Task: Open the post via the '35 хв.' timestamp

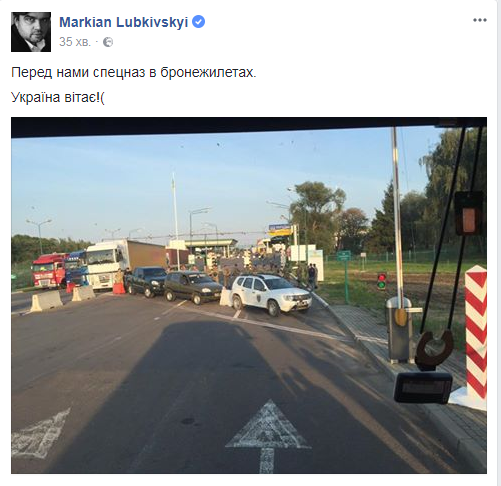Action: pos(75,42)
